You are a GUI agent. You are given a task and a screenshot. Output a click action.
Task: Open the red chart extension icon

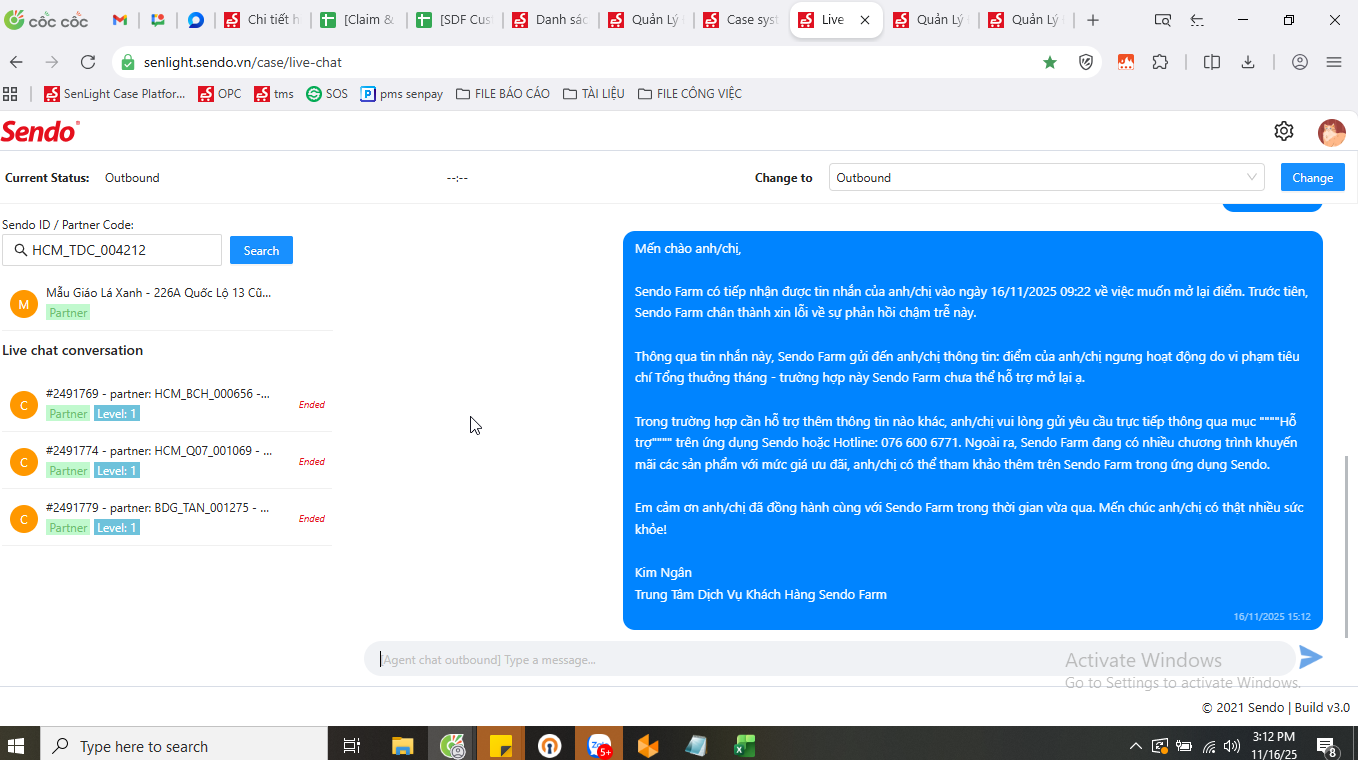click(1126, 62)
